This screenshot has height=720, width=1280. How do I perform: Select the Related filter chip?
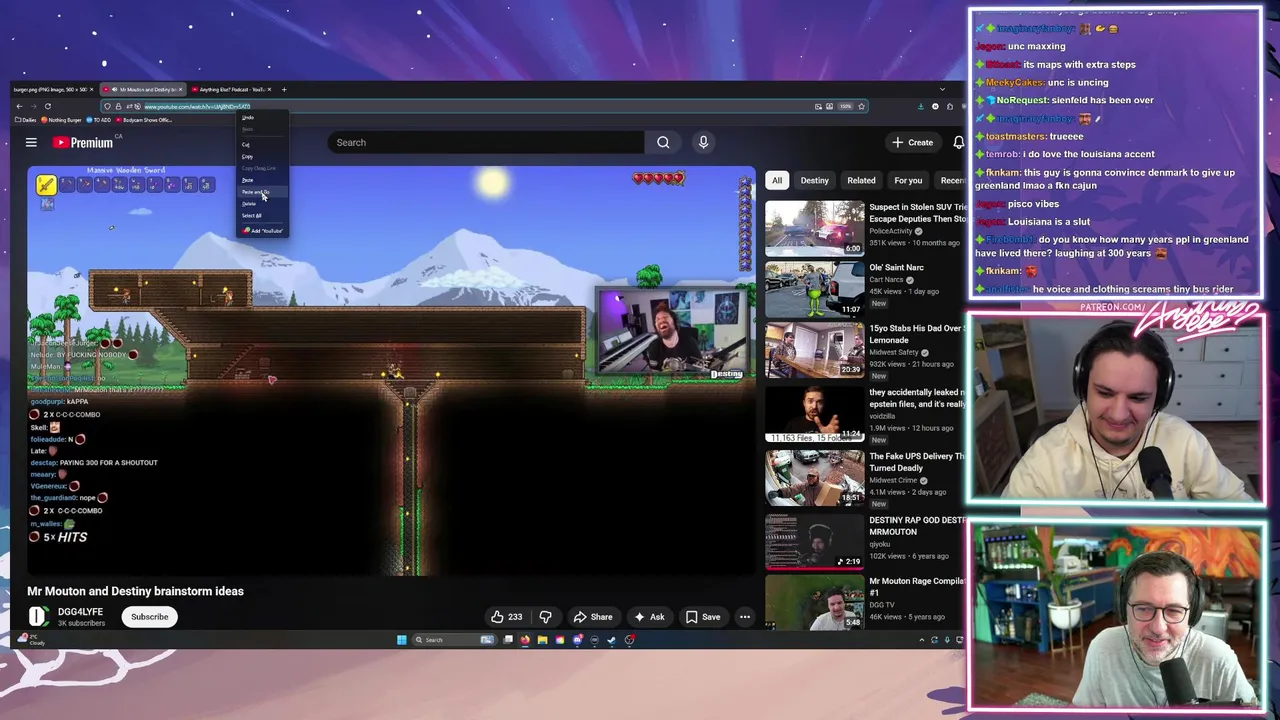click(x=861, y=180)
